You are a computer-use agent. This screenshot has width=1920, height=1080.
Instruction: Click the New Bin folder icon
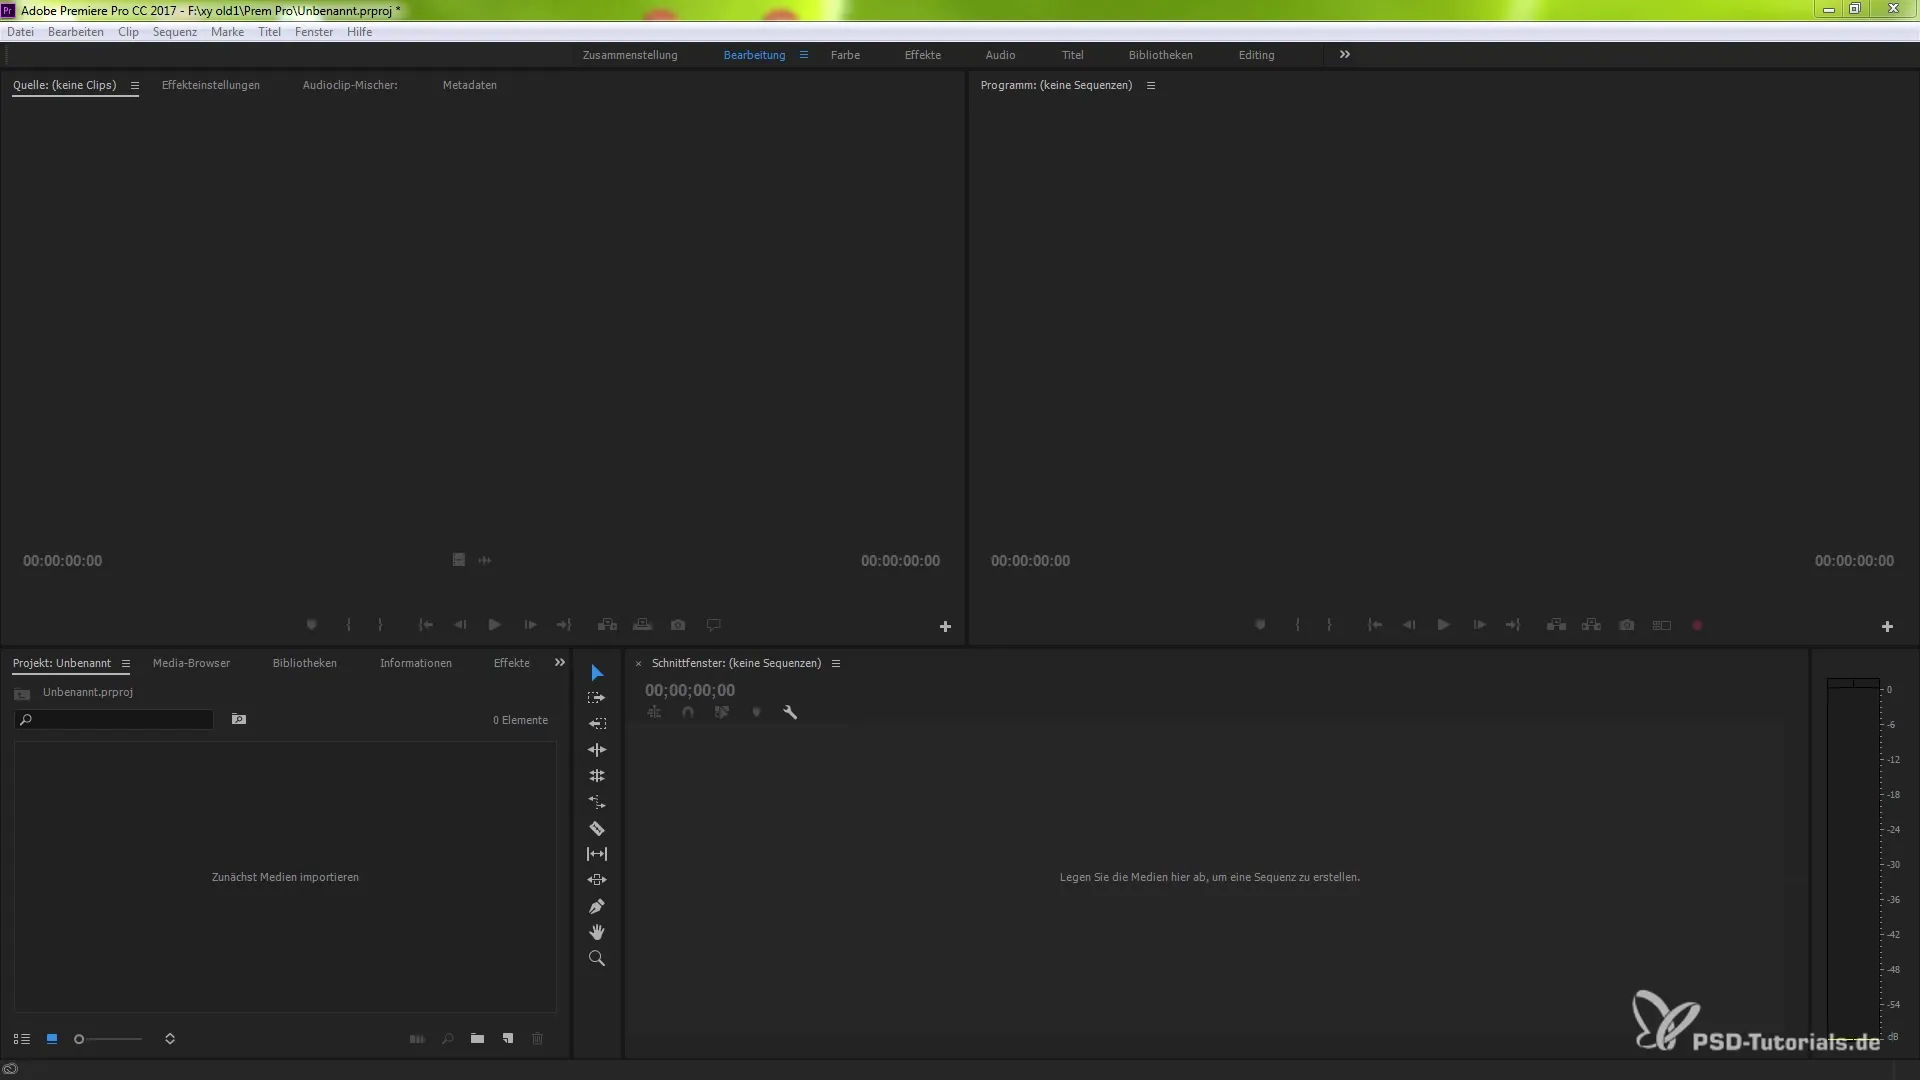478,1039
